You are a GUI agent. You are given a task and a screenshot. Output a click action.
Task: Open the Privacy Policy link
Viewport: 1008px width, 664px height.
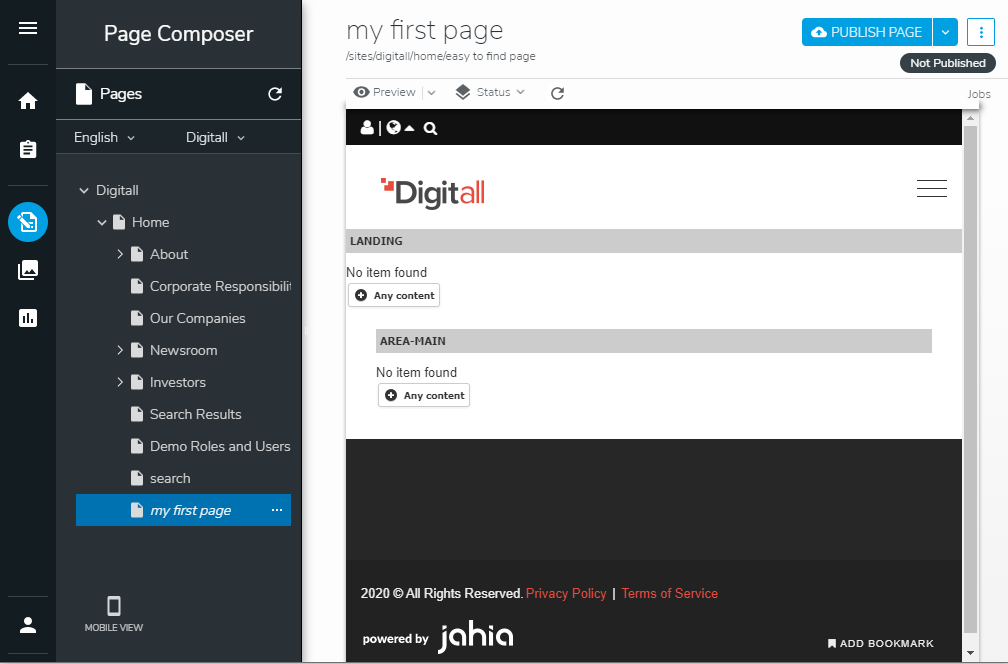[x=566, y=593]
